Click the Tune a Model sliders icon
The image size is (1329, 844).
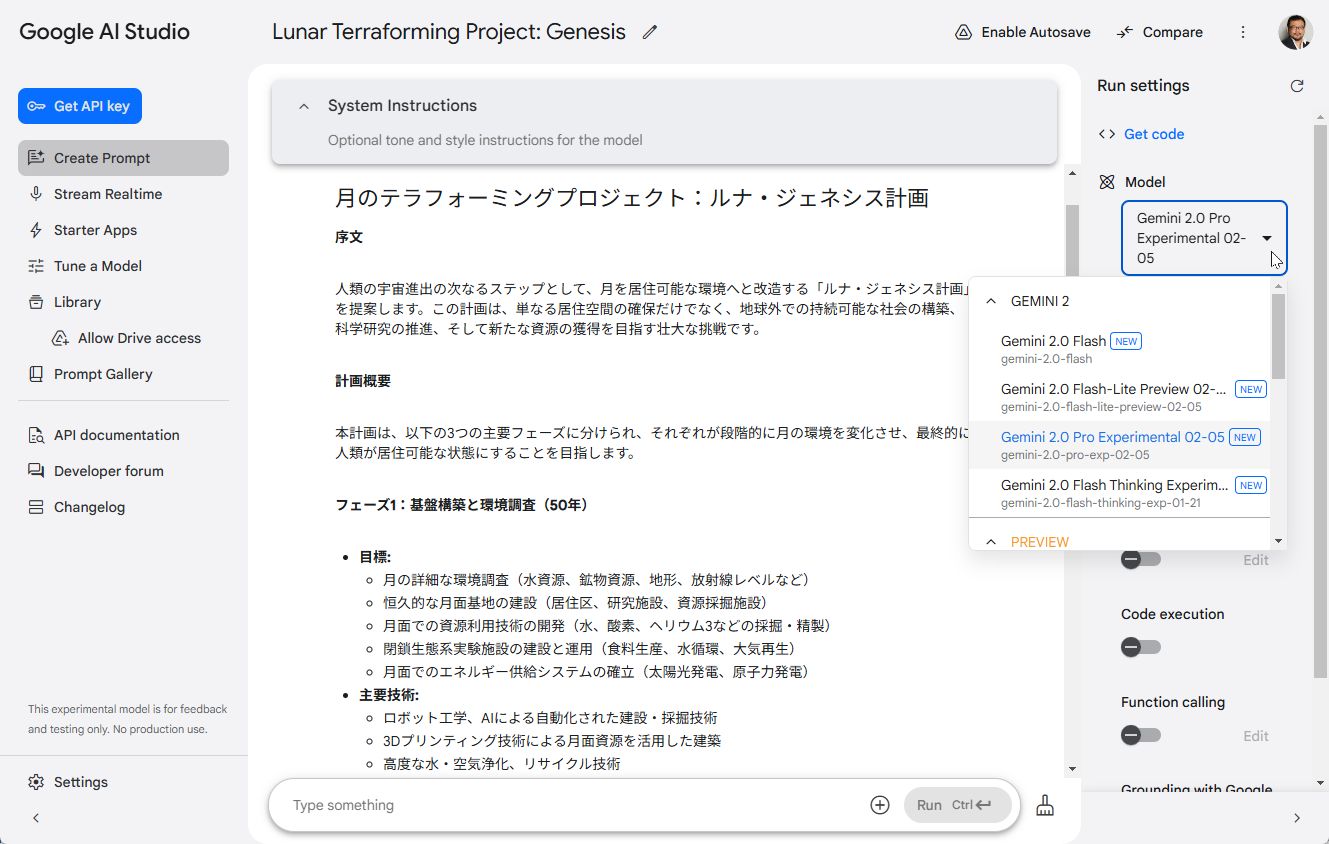click(36, 266)
